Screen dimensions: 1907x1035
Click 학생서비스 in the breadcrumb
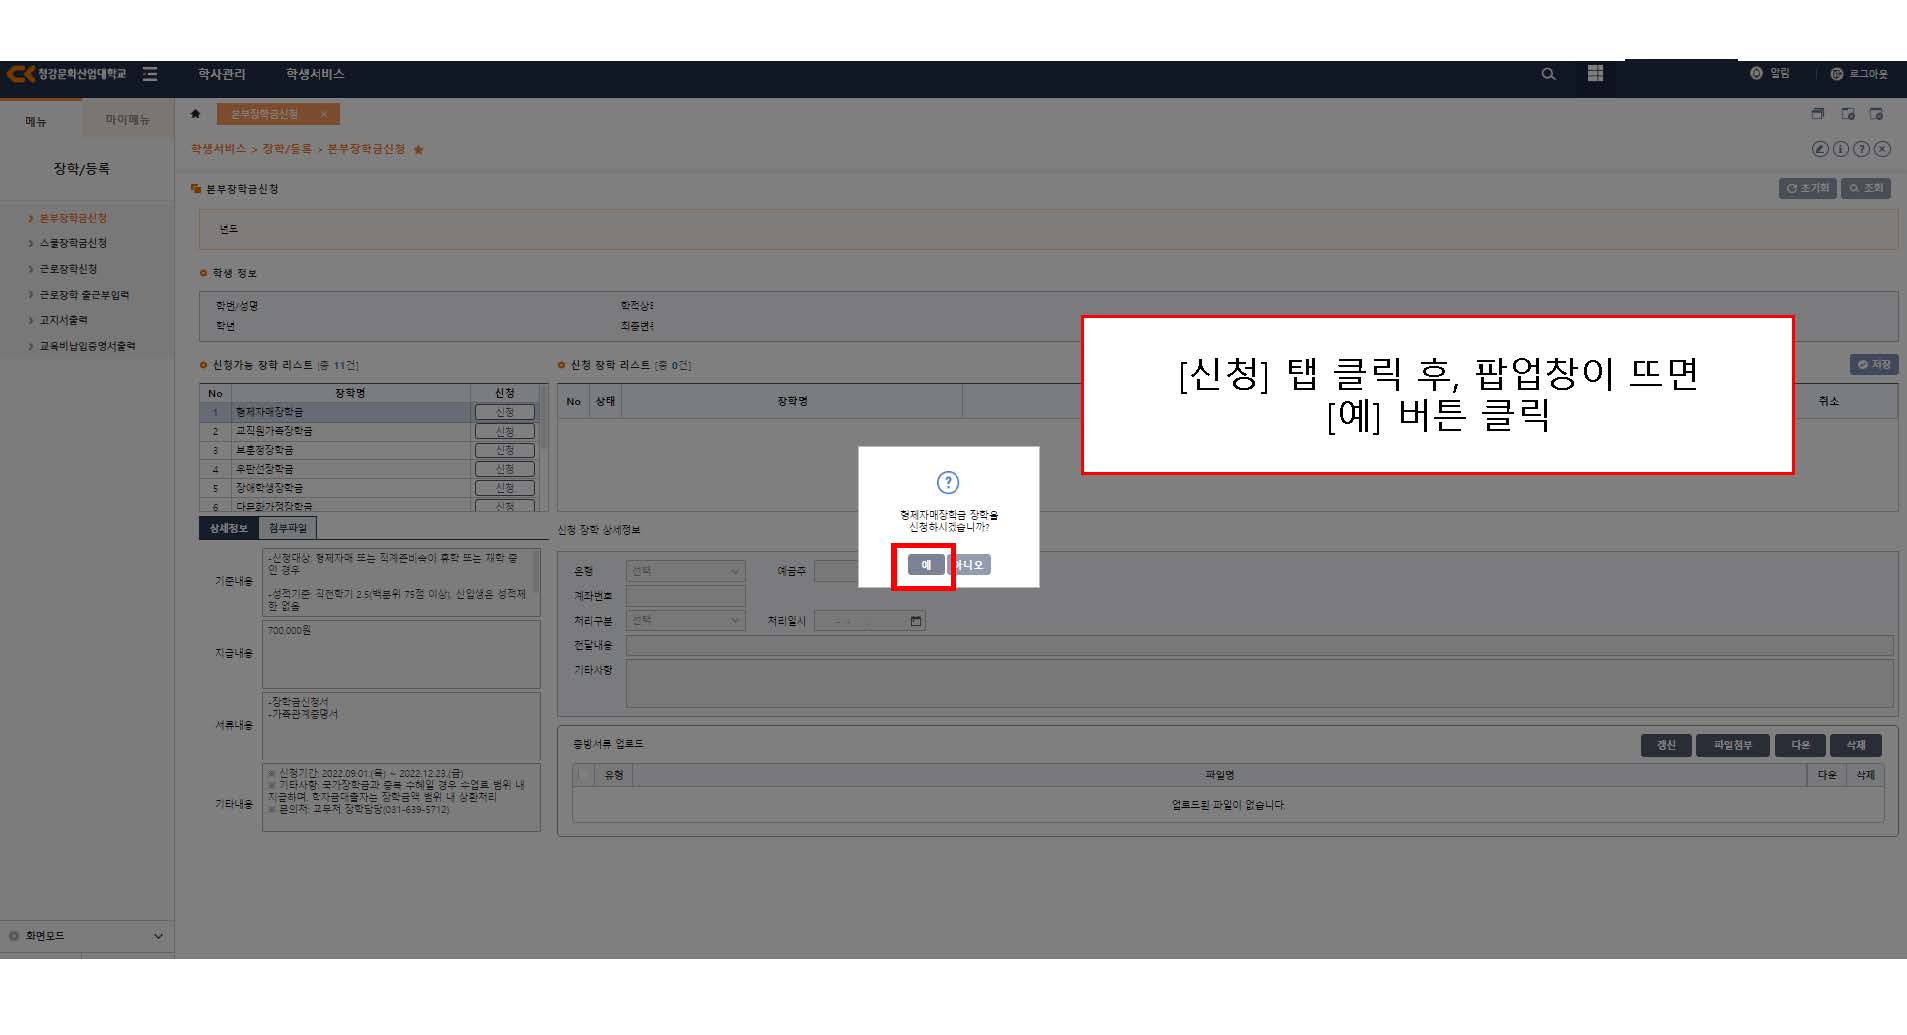tap(218, 149)
